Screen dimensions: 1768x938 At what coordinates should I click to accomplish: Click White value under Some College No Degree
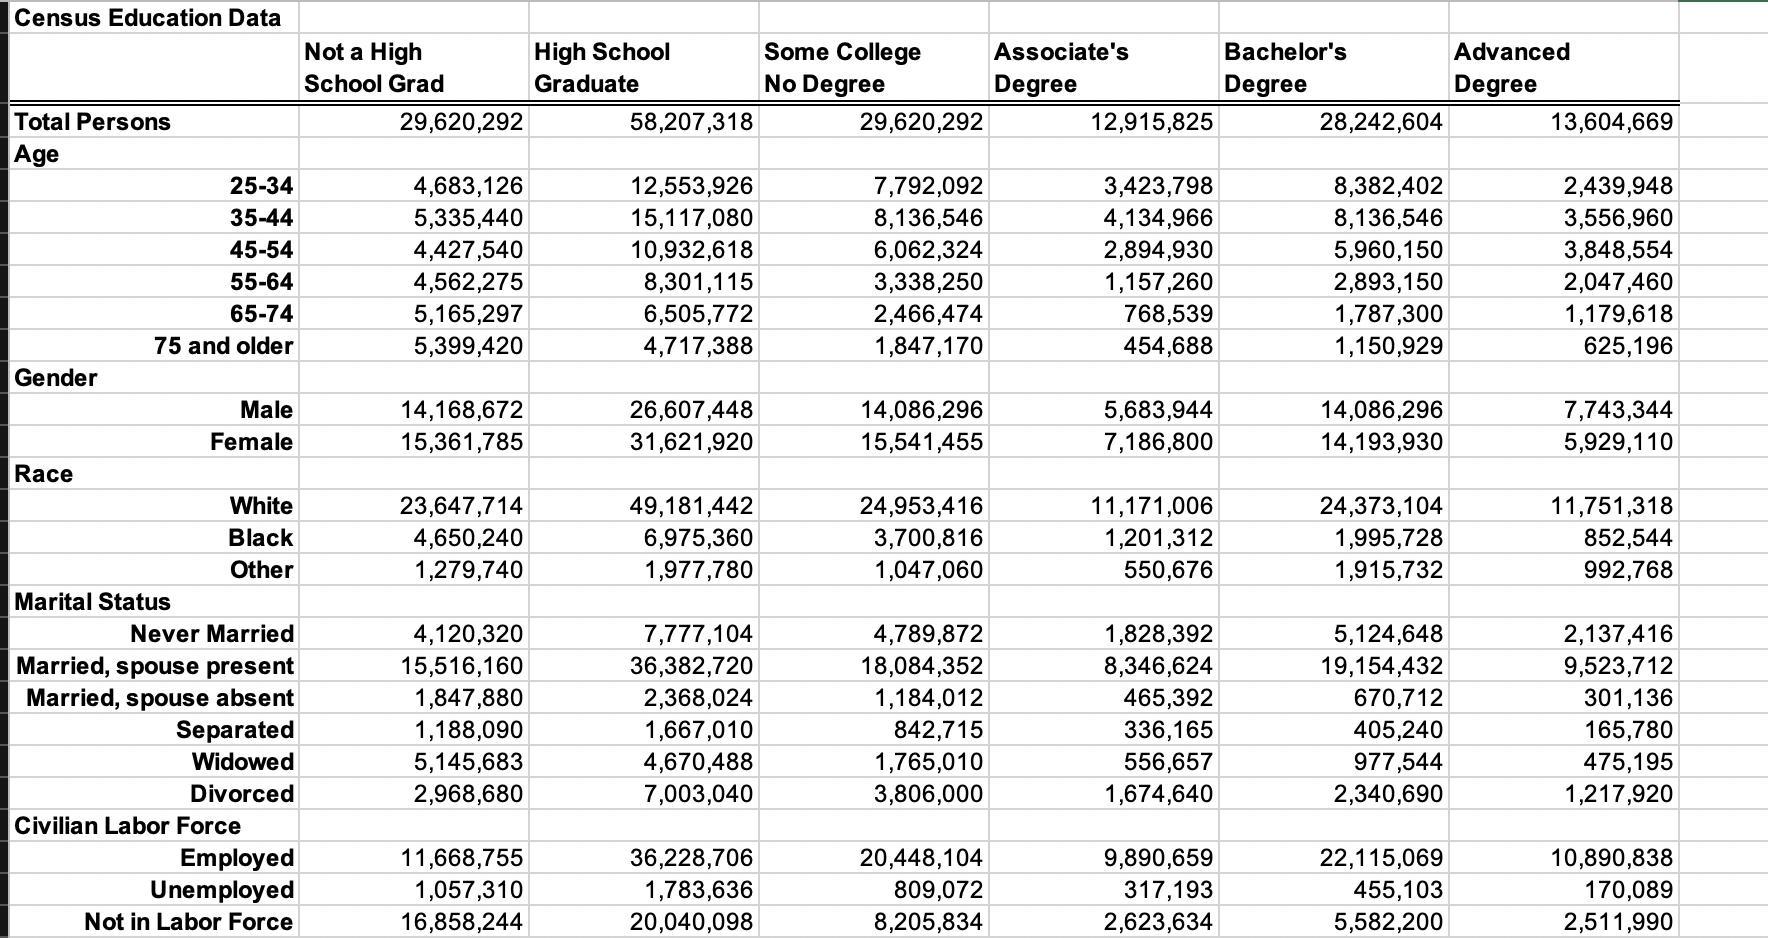click(x=921, y=506)
